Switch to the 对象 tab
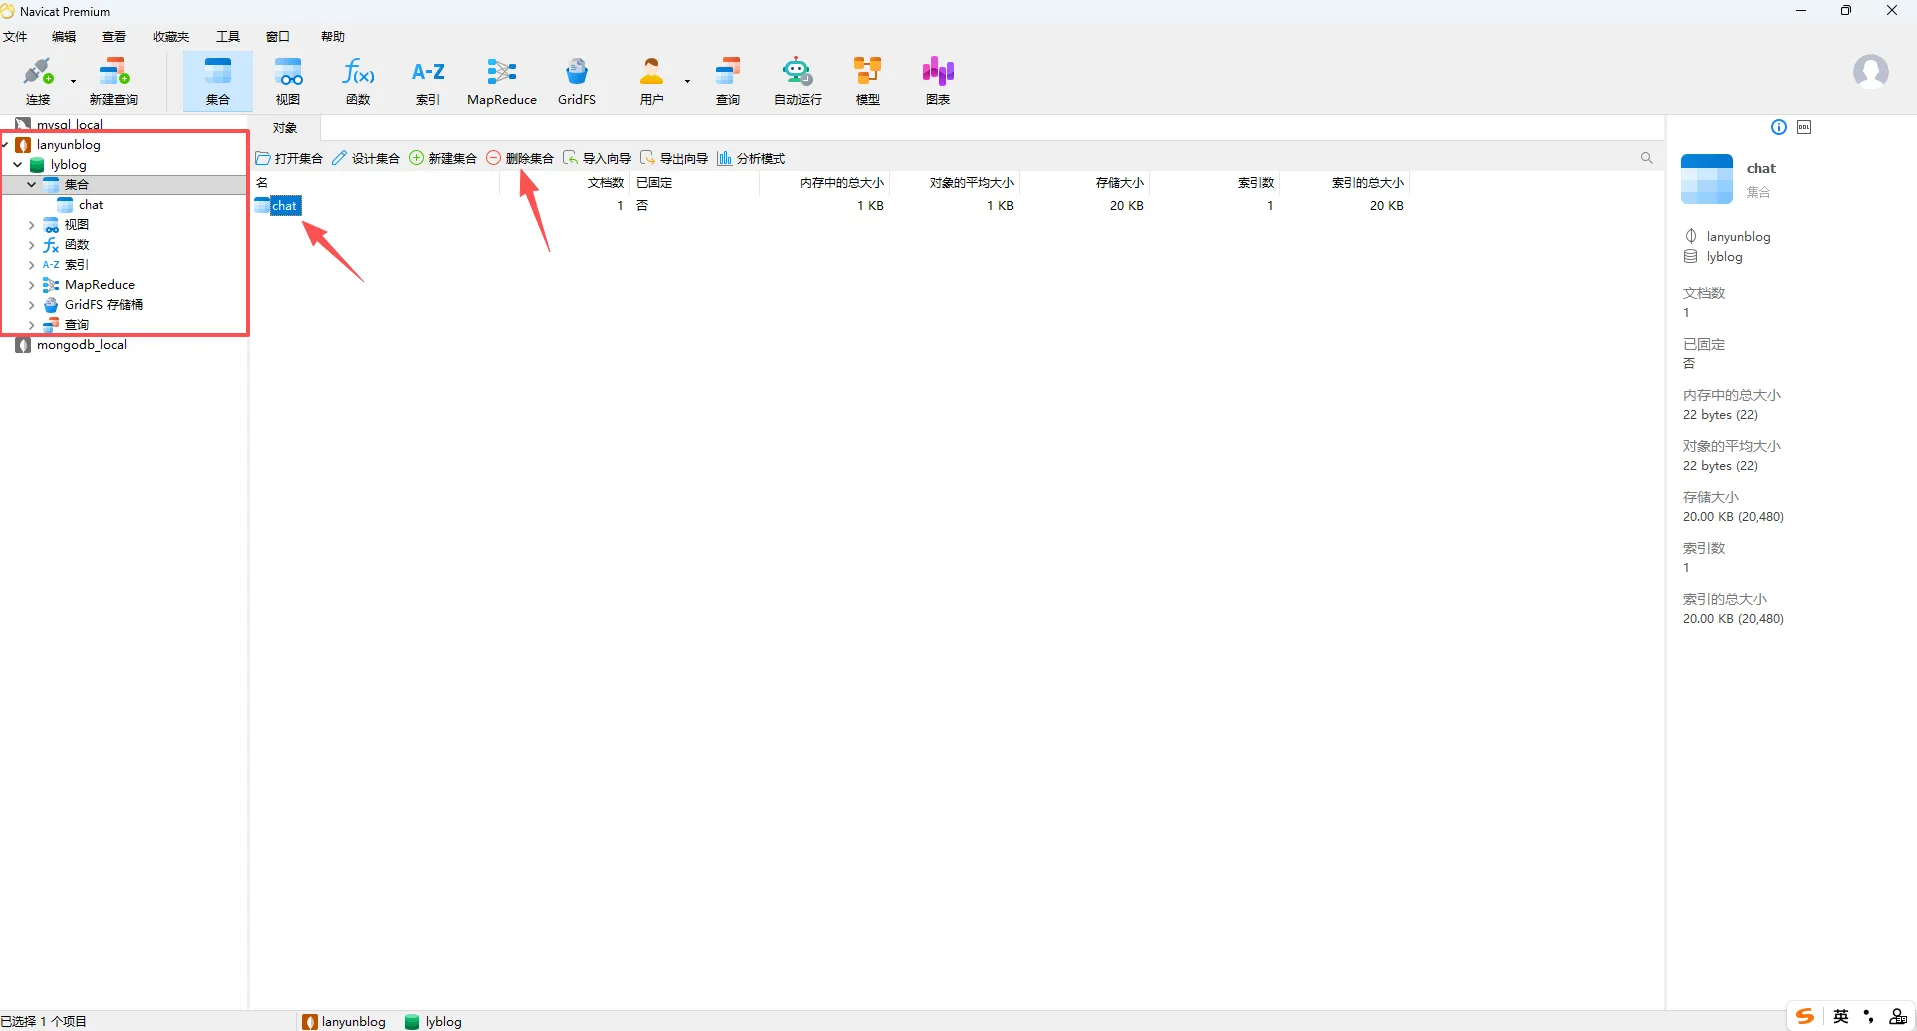Image resolution: width=1917 pixels, height=1031 pixels. tap(285, 128)
